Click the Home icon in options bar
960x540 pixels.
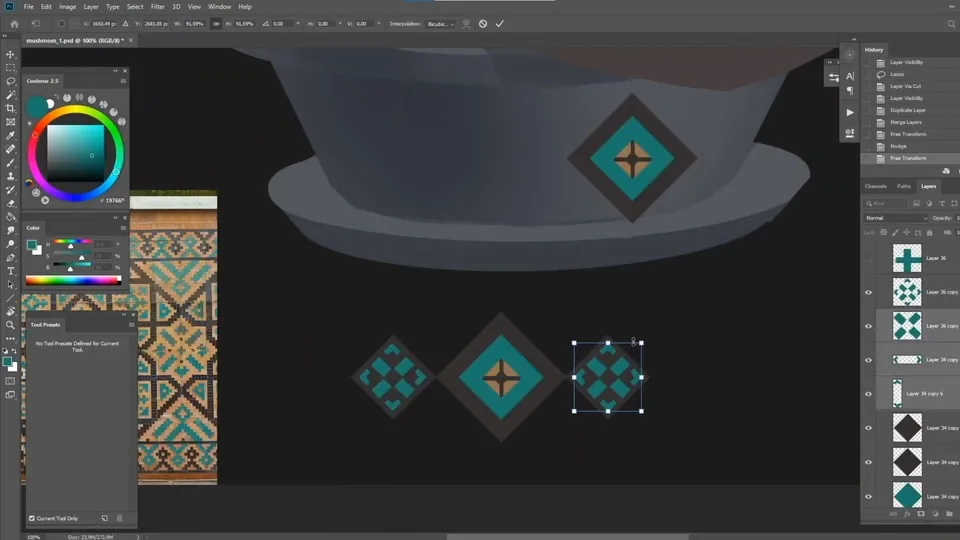(x=14, y=24)
